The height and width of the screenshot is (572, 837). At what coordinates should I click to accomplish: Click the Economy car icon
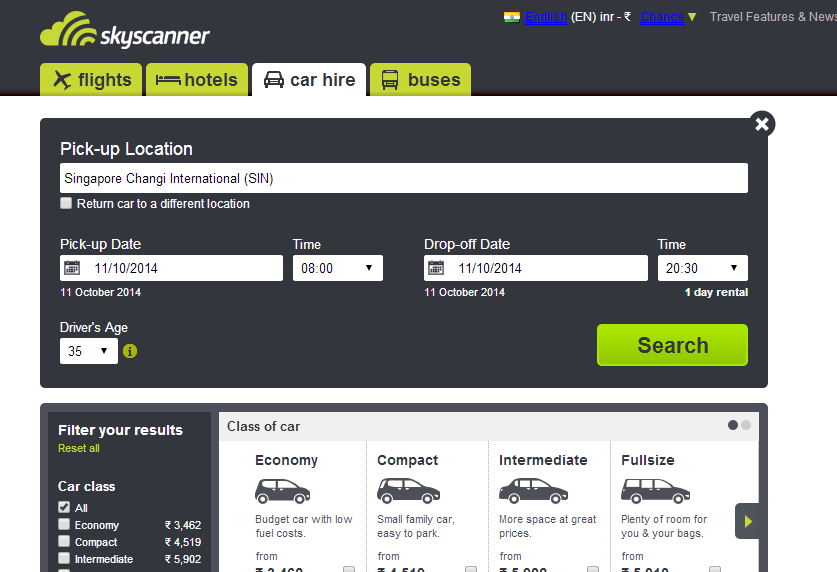coord(282,491)
